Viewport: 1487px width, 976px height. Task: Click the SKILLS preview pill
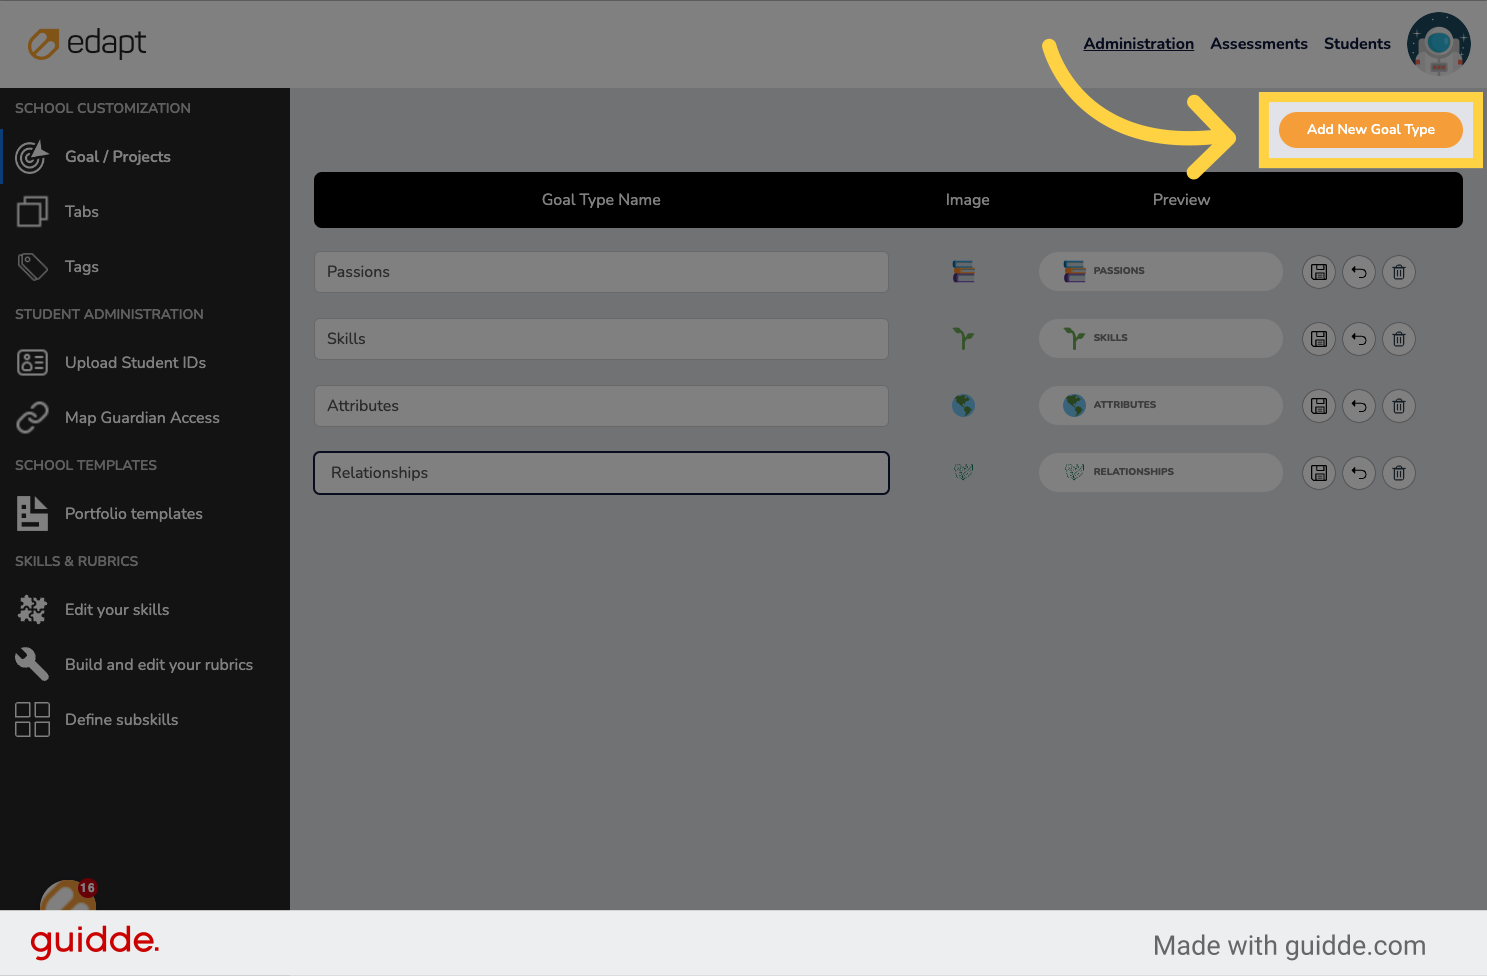point(1160,338)
